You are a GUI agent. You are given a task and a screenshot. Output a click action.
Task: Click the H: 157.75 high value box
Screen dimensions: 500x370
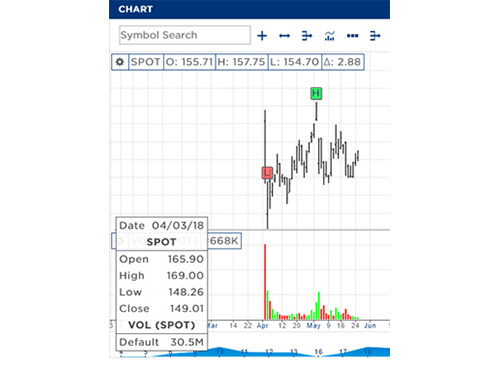point(241,62)
